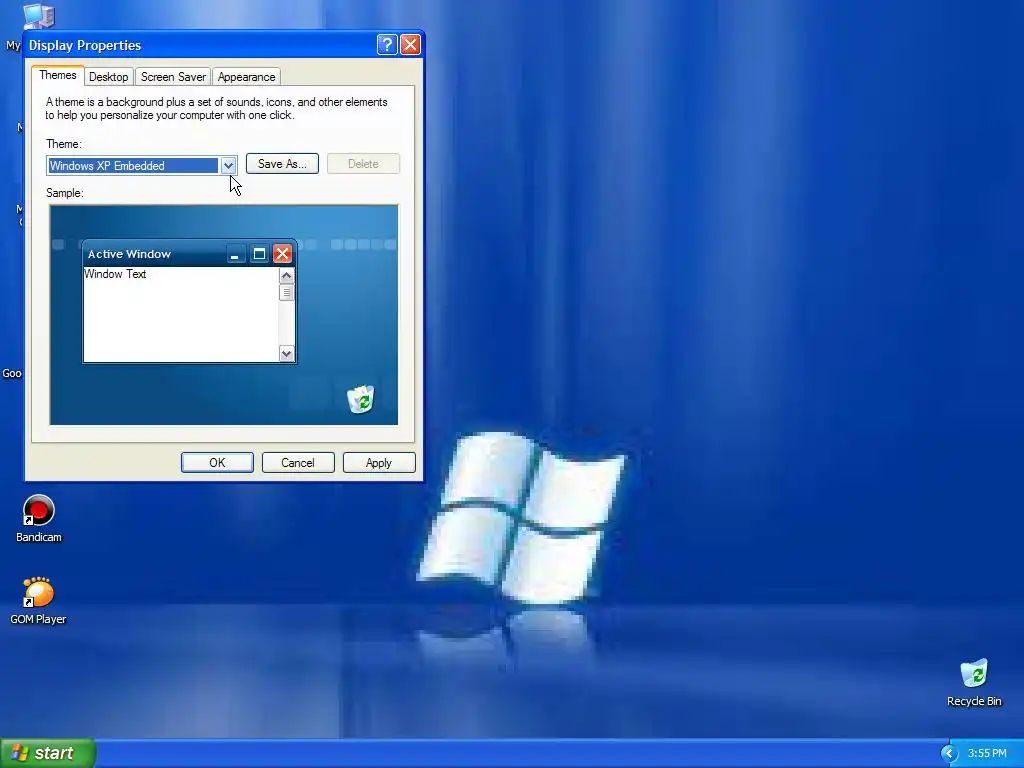Click the taskbar clock showing 3:55 PM
The width and height of the screenshot is (1024, 768).
[987, 753]
